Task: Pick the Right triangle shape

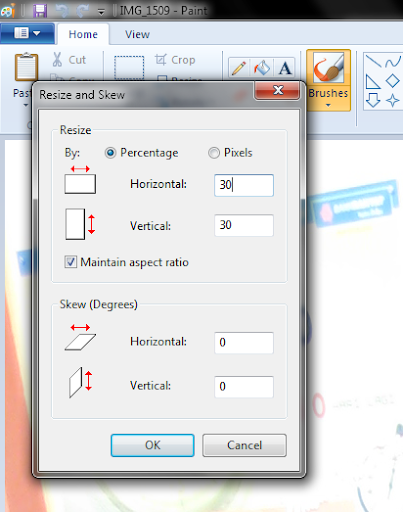Action: tap(372, 81)
